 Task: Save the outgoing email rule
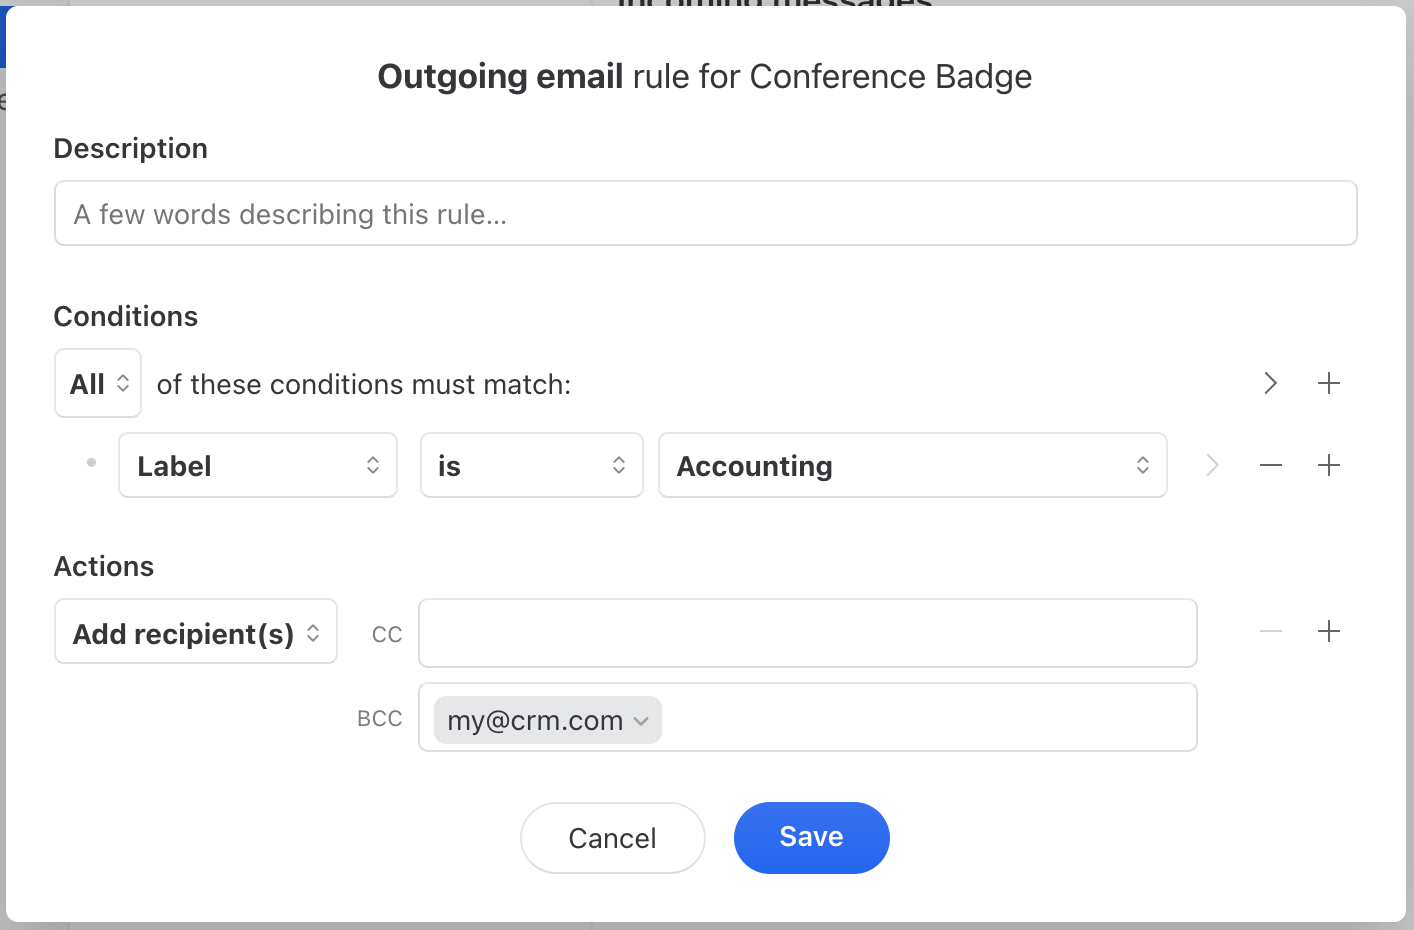click(811, 838)
